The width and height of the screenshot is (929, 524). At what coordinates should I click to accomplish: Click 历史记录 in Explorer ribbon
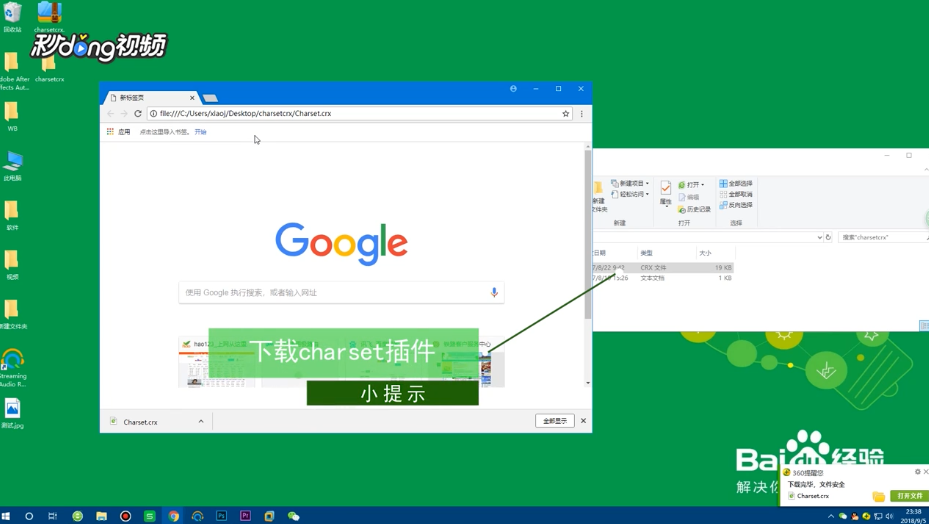(694, 209)
